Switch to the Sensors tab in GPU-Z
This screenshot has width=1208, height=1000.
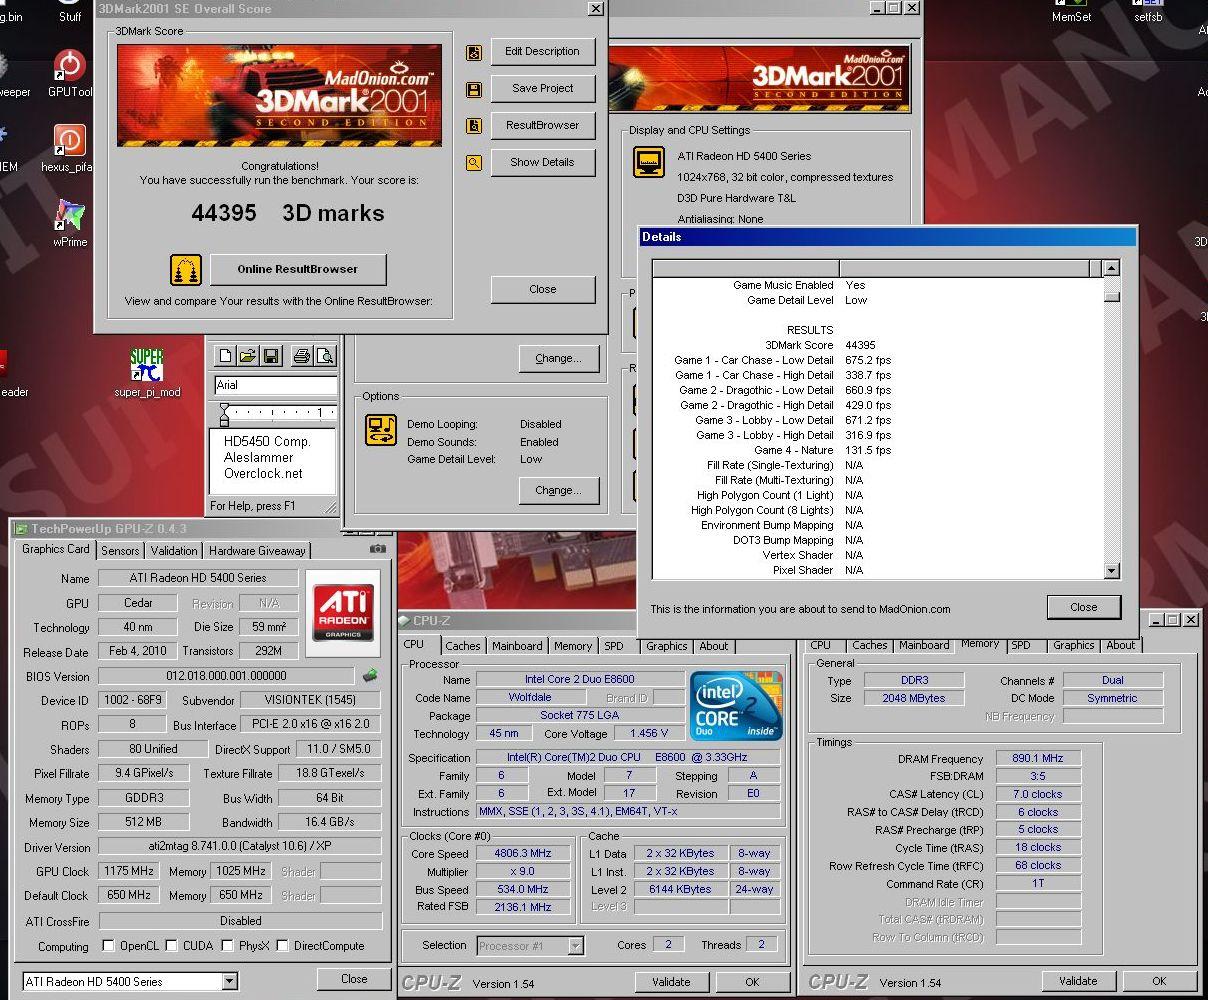(x=120, y=551)
